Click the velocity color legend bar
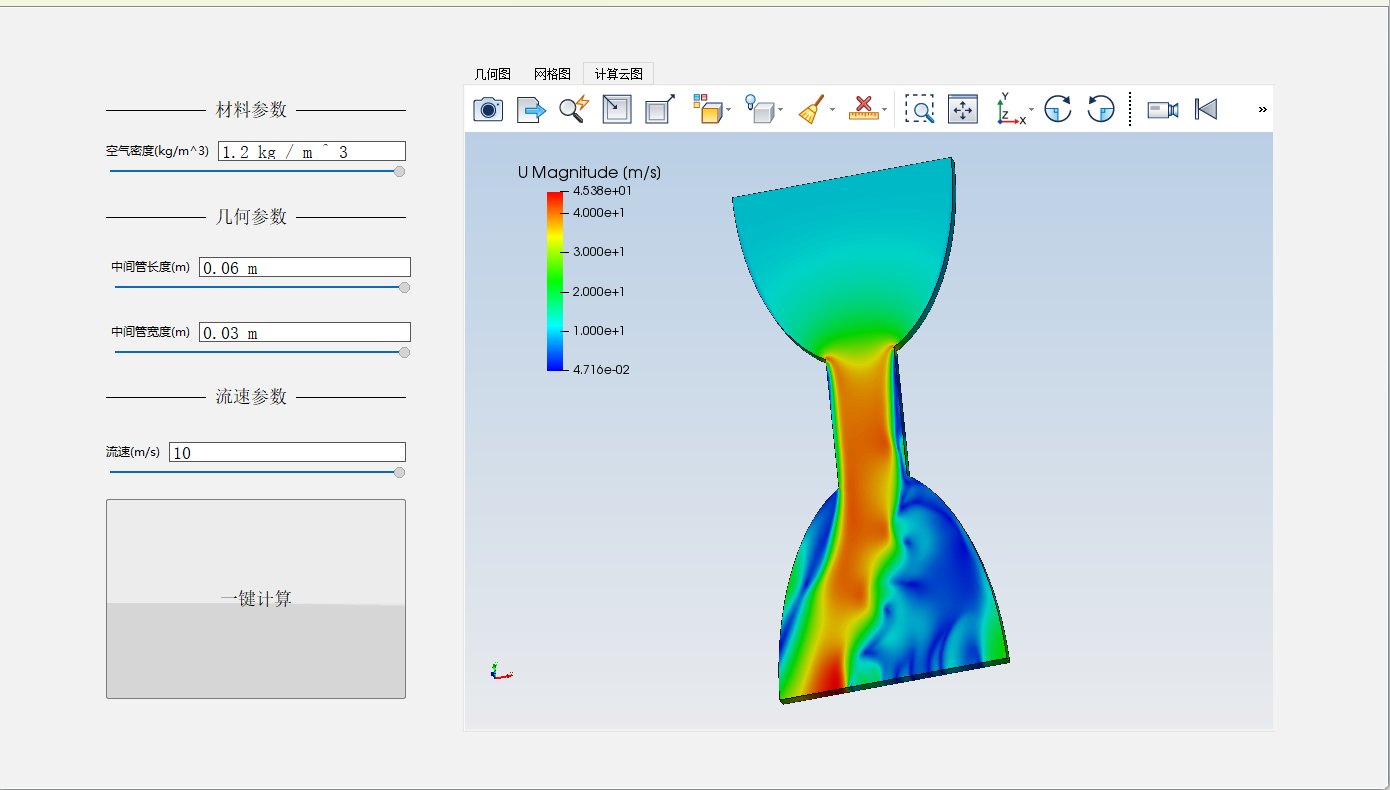The image size is (1390, 790). (555, 280)
